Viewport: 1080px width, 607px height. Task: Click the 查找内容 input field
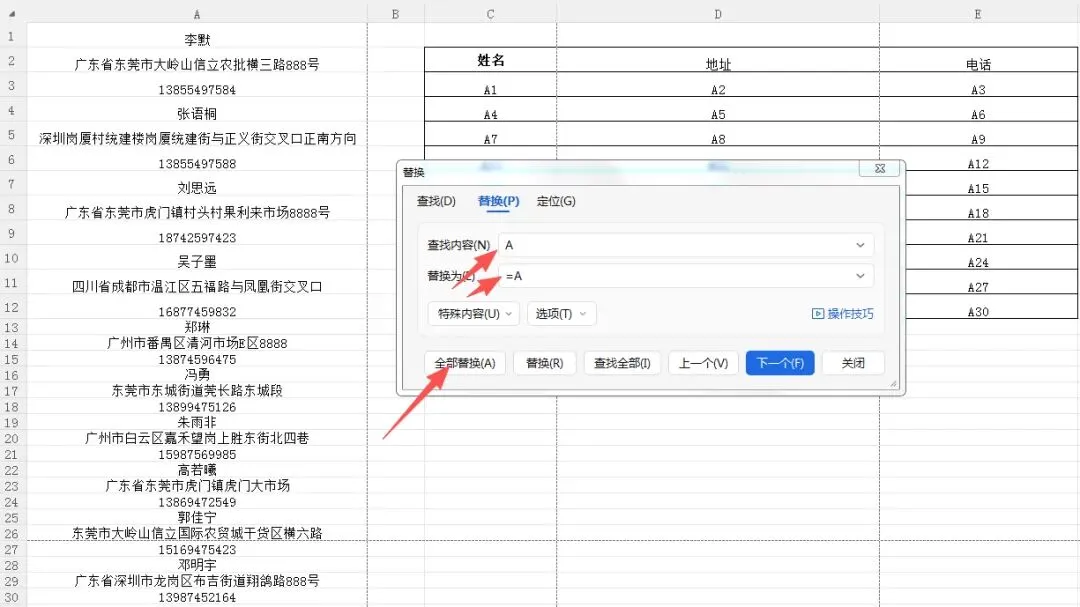[686, 245]
